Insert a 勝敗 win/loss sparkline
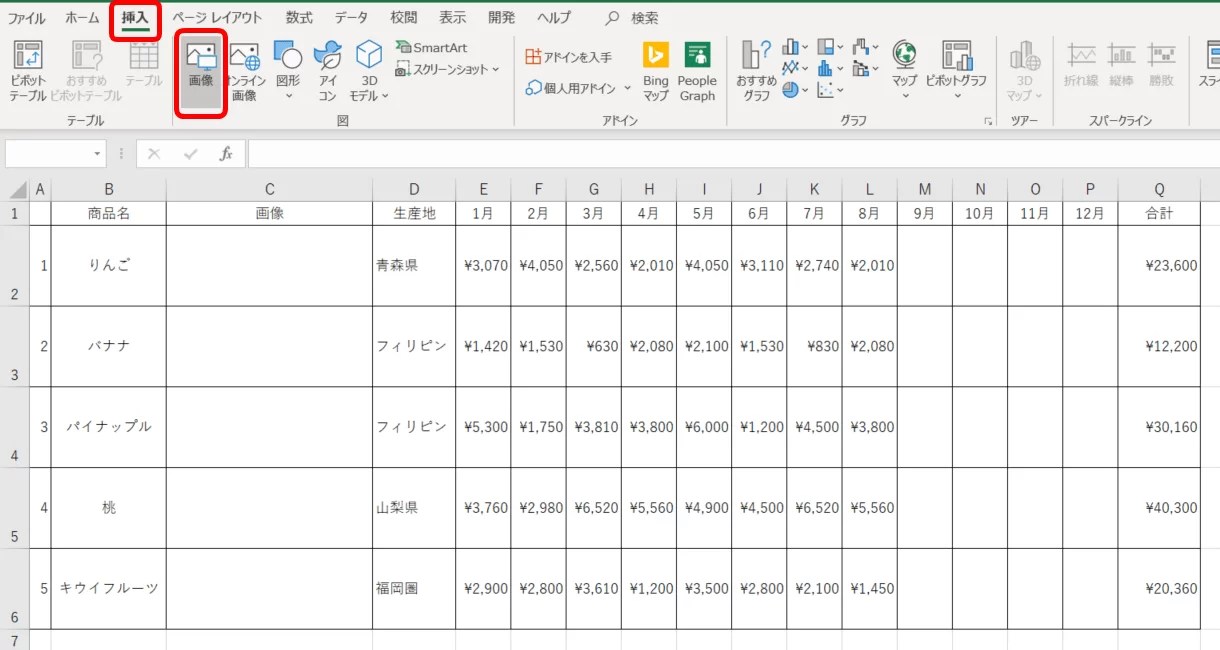Screen dimensions: 1220x650 click(x=1161, y=65)
